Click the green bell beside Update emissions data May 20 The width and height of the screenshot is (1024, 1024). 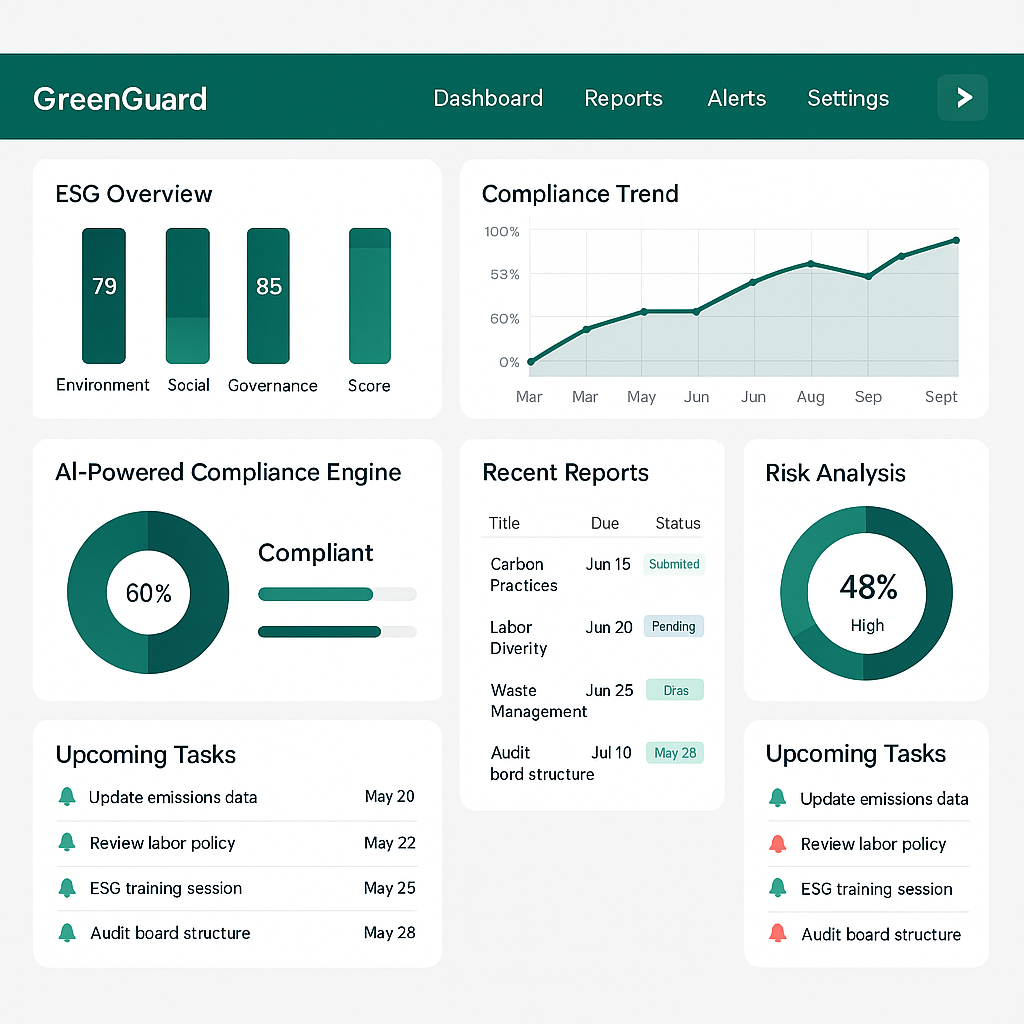pos(67,797)
